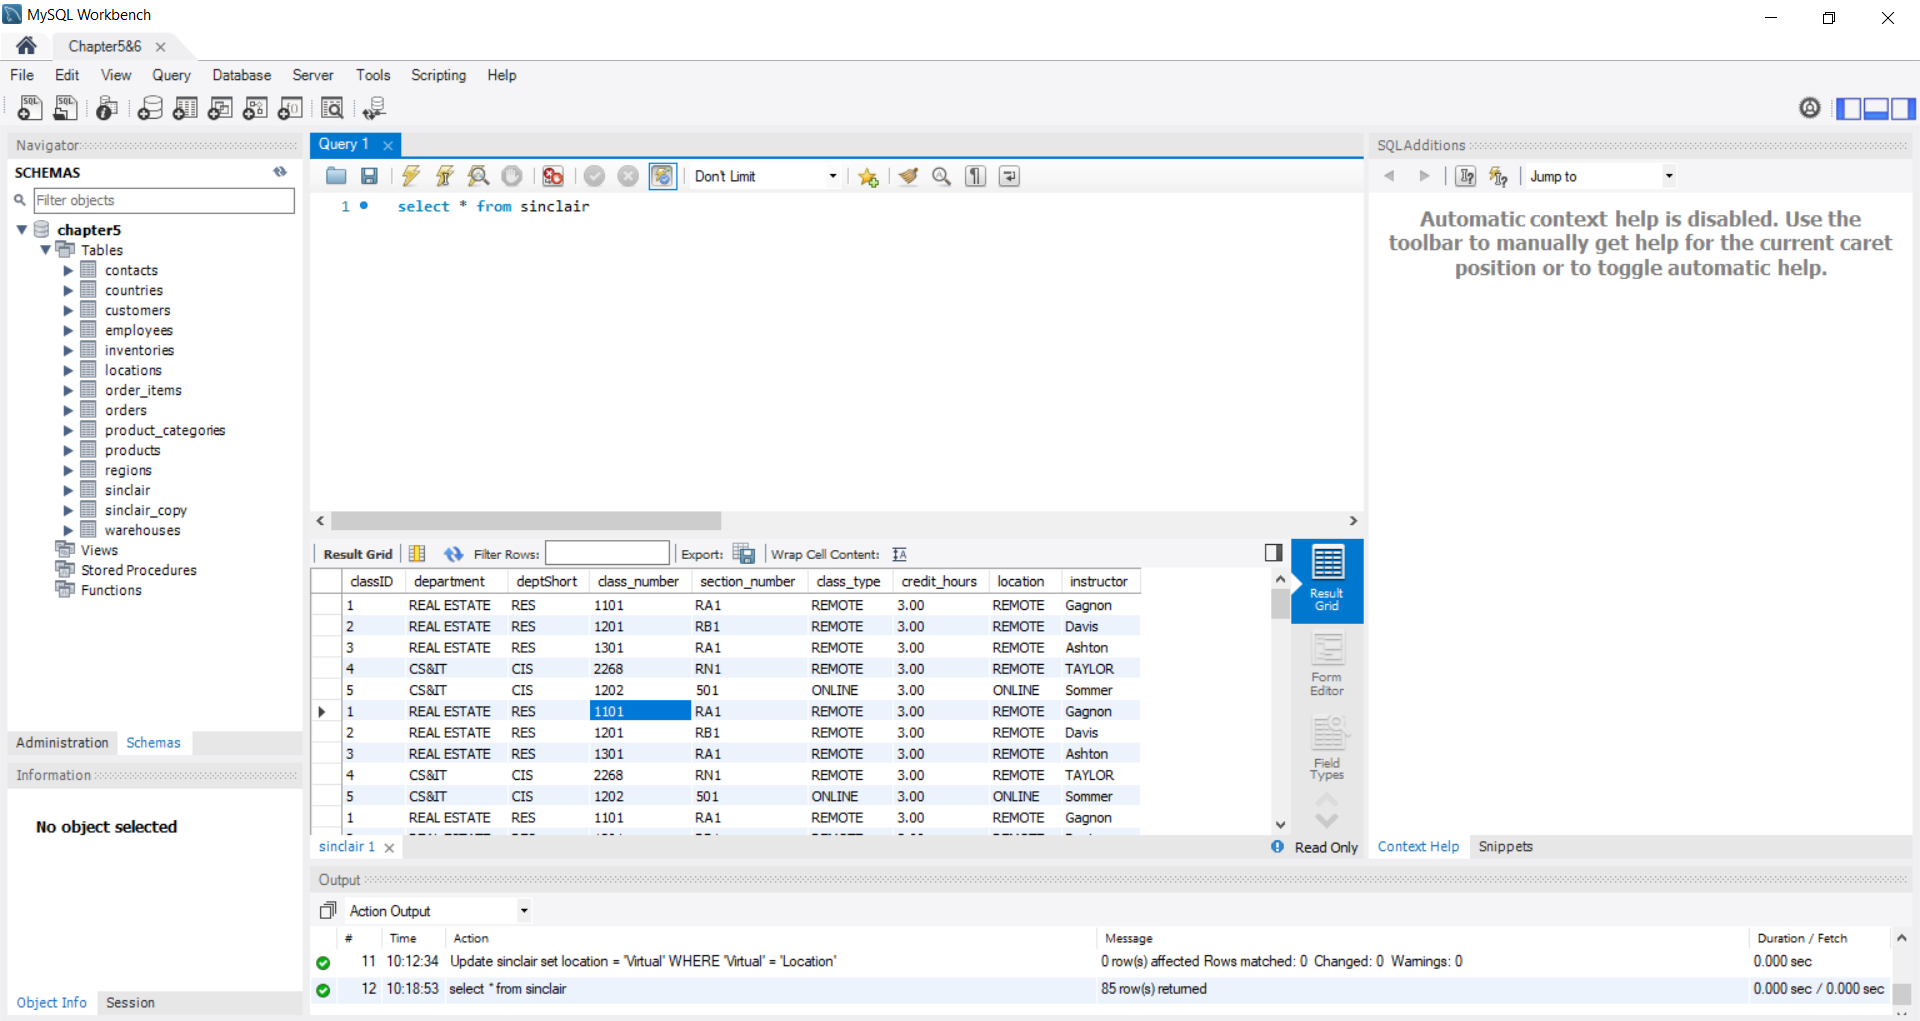Execute the SQL script with lightning bolt icon
This screenshot has height=1021, width=1920.
click(x=411, y=176)
